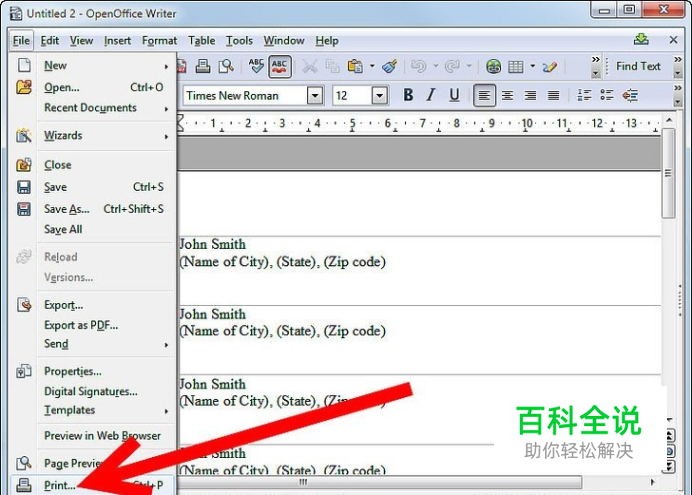Click the Hyperlink globe icon
The image size is (692, 495).
point(493,67)
